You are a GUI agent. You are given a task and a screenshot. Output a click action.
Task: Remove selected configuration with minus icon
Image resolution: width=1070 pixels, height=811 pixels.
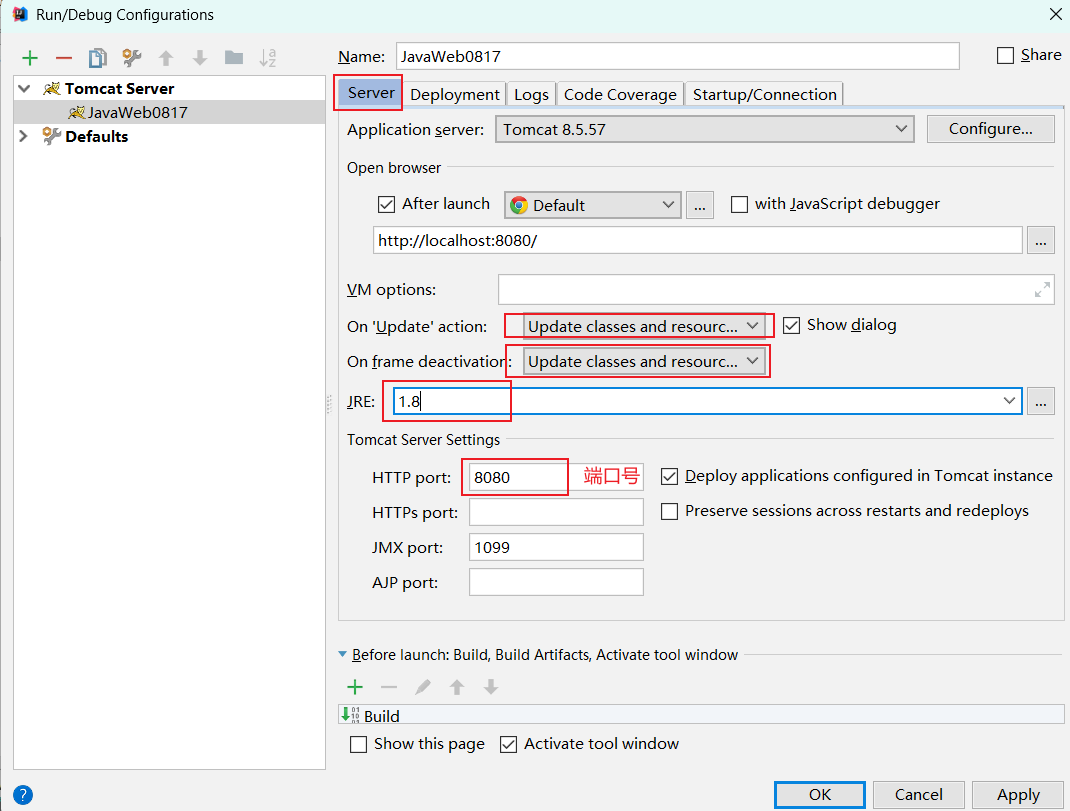[63, 58]
